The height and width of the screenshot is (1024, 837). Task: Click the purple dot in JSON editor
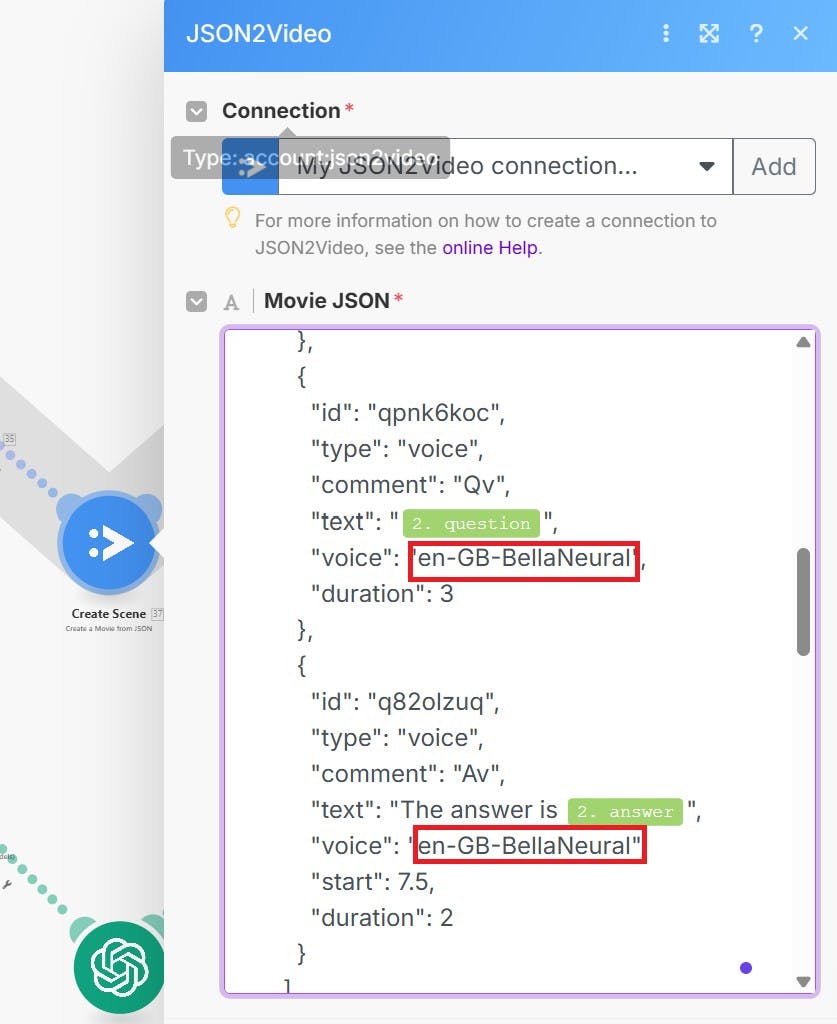[x=745, y=967]
